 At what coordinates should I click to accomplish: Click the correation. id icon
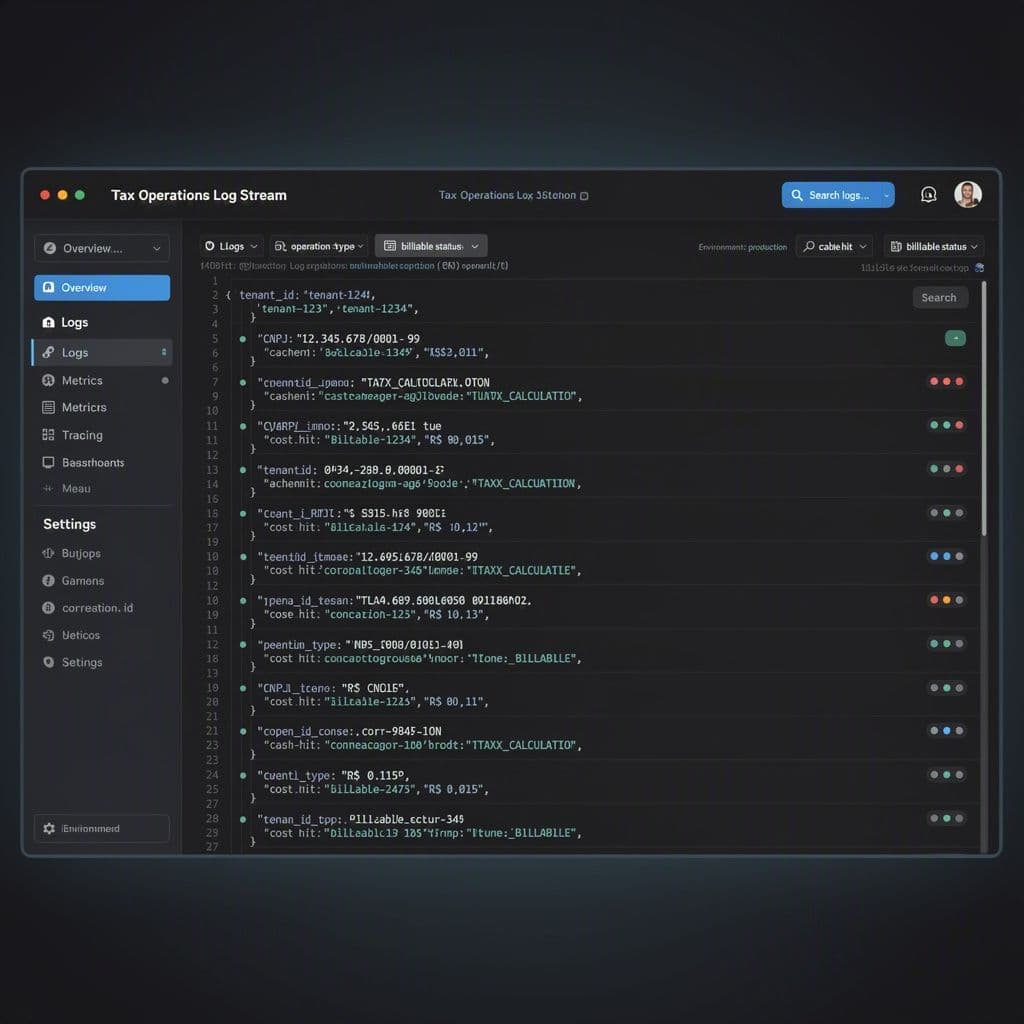[48, 607]
